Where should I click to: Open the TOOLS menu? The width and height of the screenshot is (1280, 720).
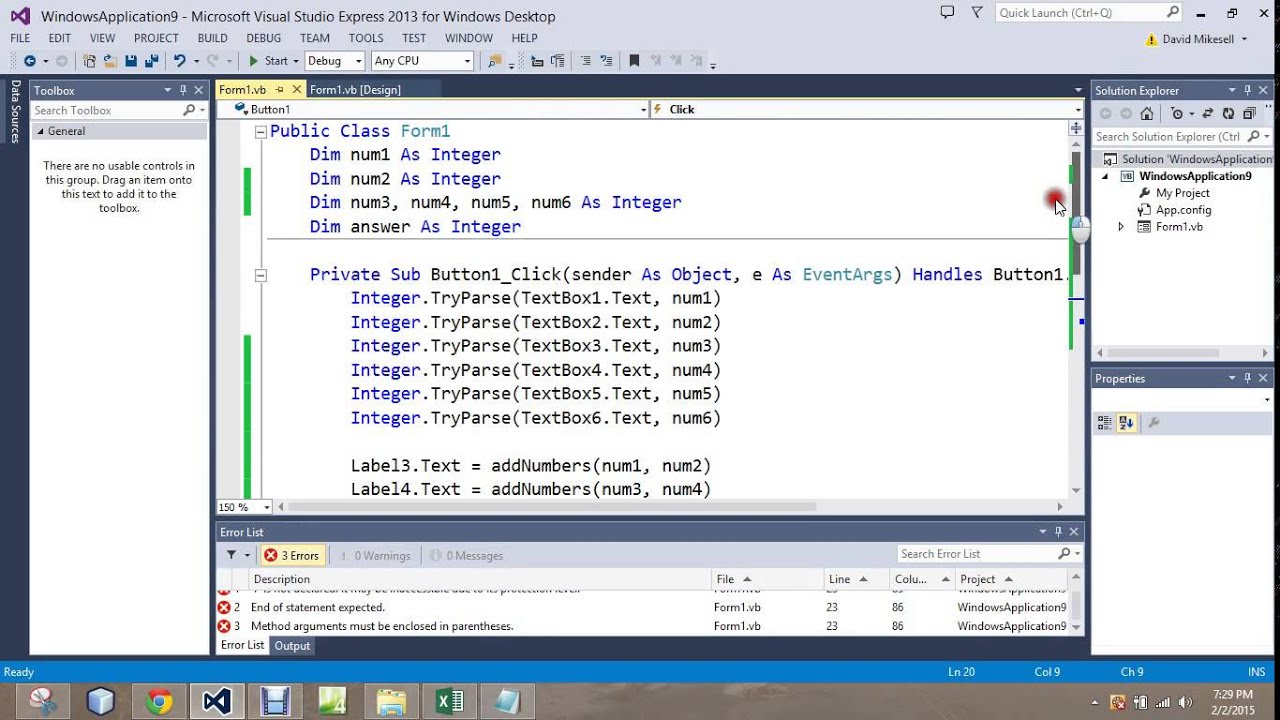coord(366,38)
